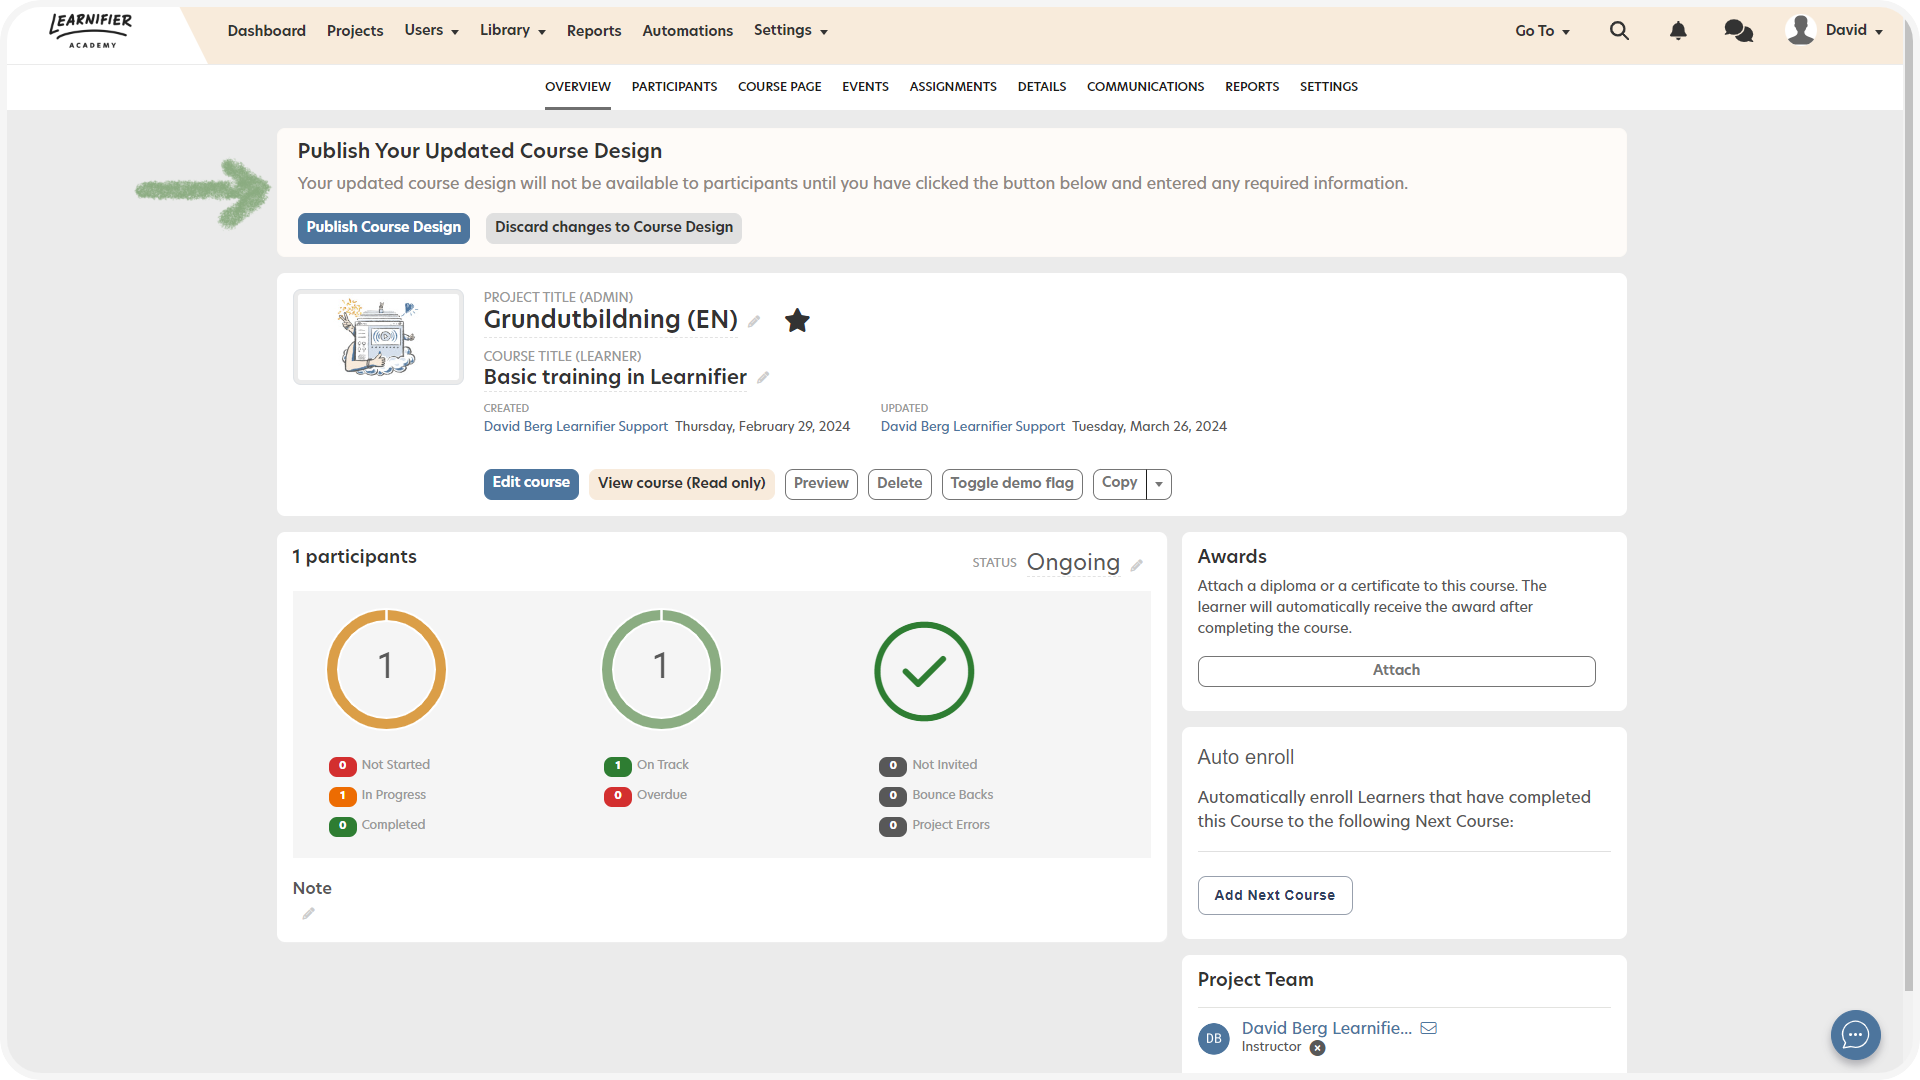Expand the Settings menu in top bar
Image resolution: width=1920 pixels, height=1080 pixels.
point(790,31)
